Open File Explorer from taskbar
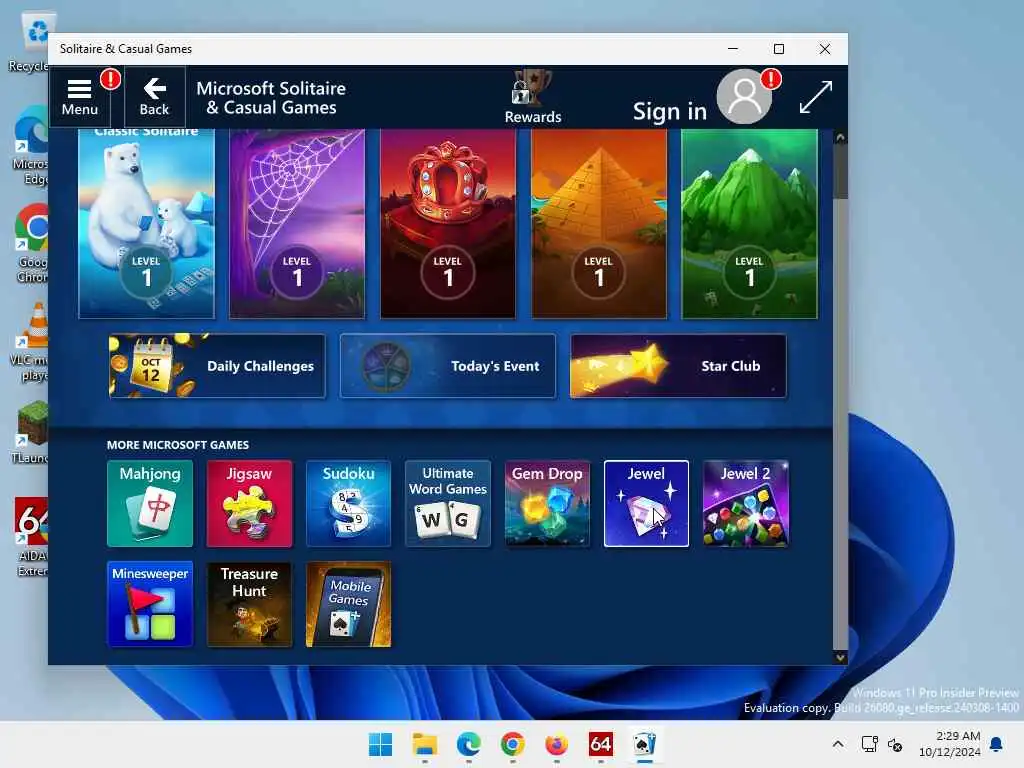The width and height of the screenshot is (1024, 768). [x=424, y=744]
